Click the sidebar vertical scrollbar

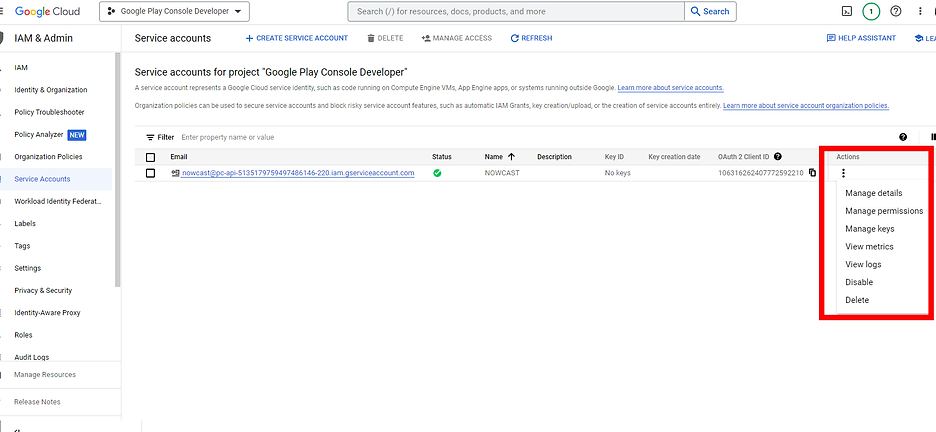coord(118,170)
